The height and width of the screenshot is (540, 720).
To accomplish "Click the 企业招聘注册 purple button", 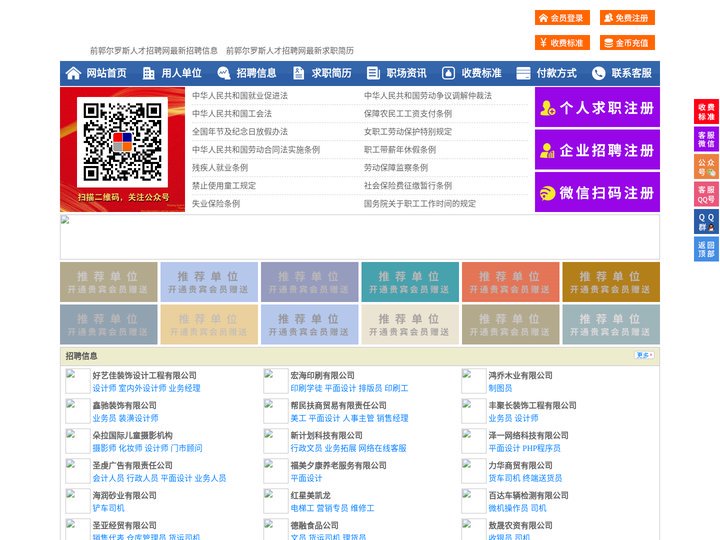I will point(597,150).
